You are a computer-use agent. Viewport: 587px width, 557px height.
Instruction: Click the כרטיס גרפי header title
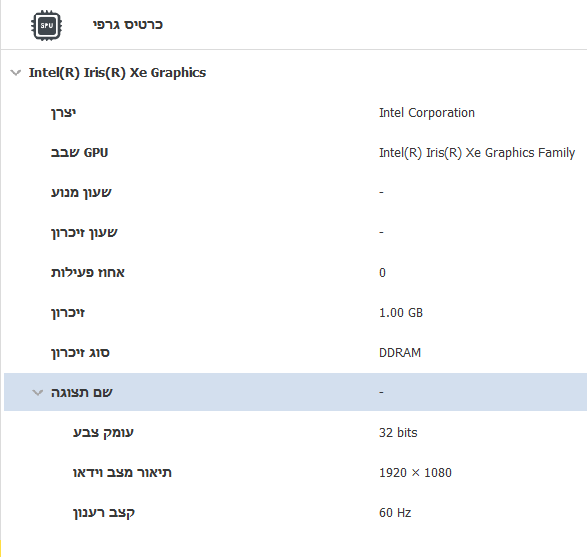[128, 25]
